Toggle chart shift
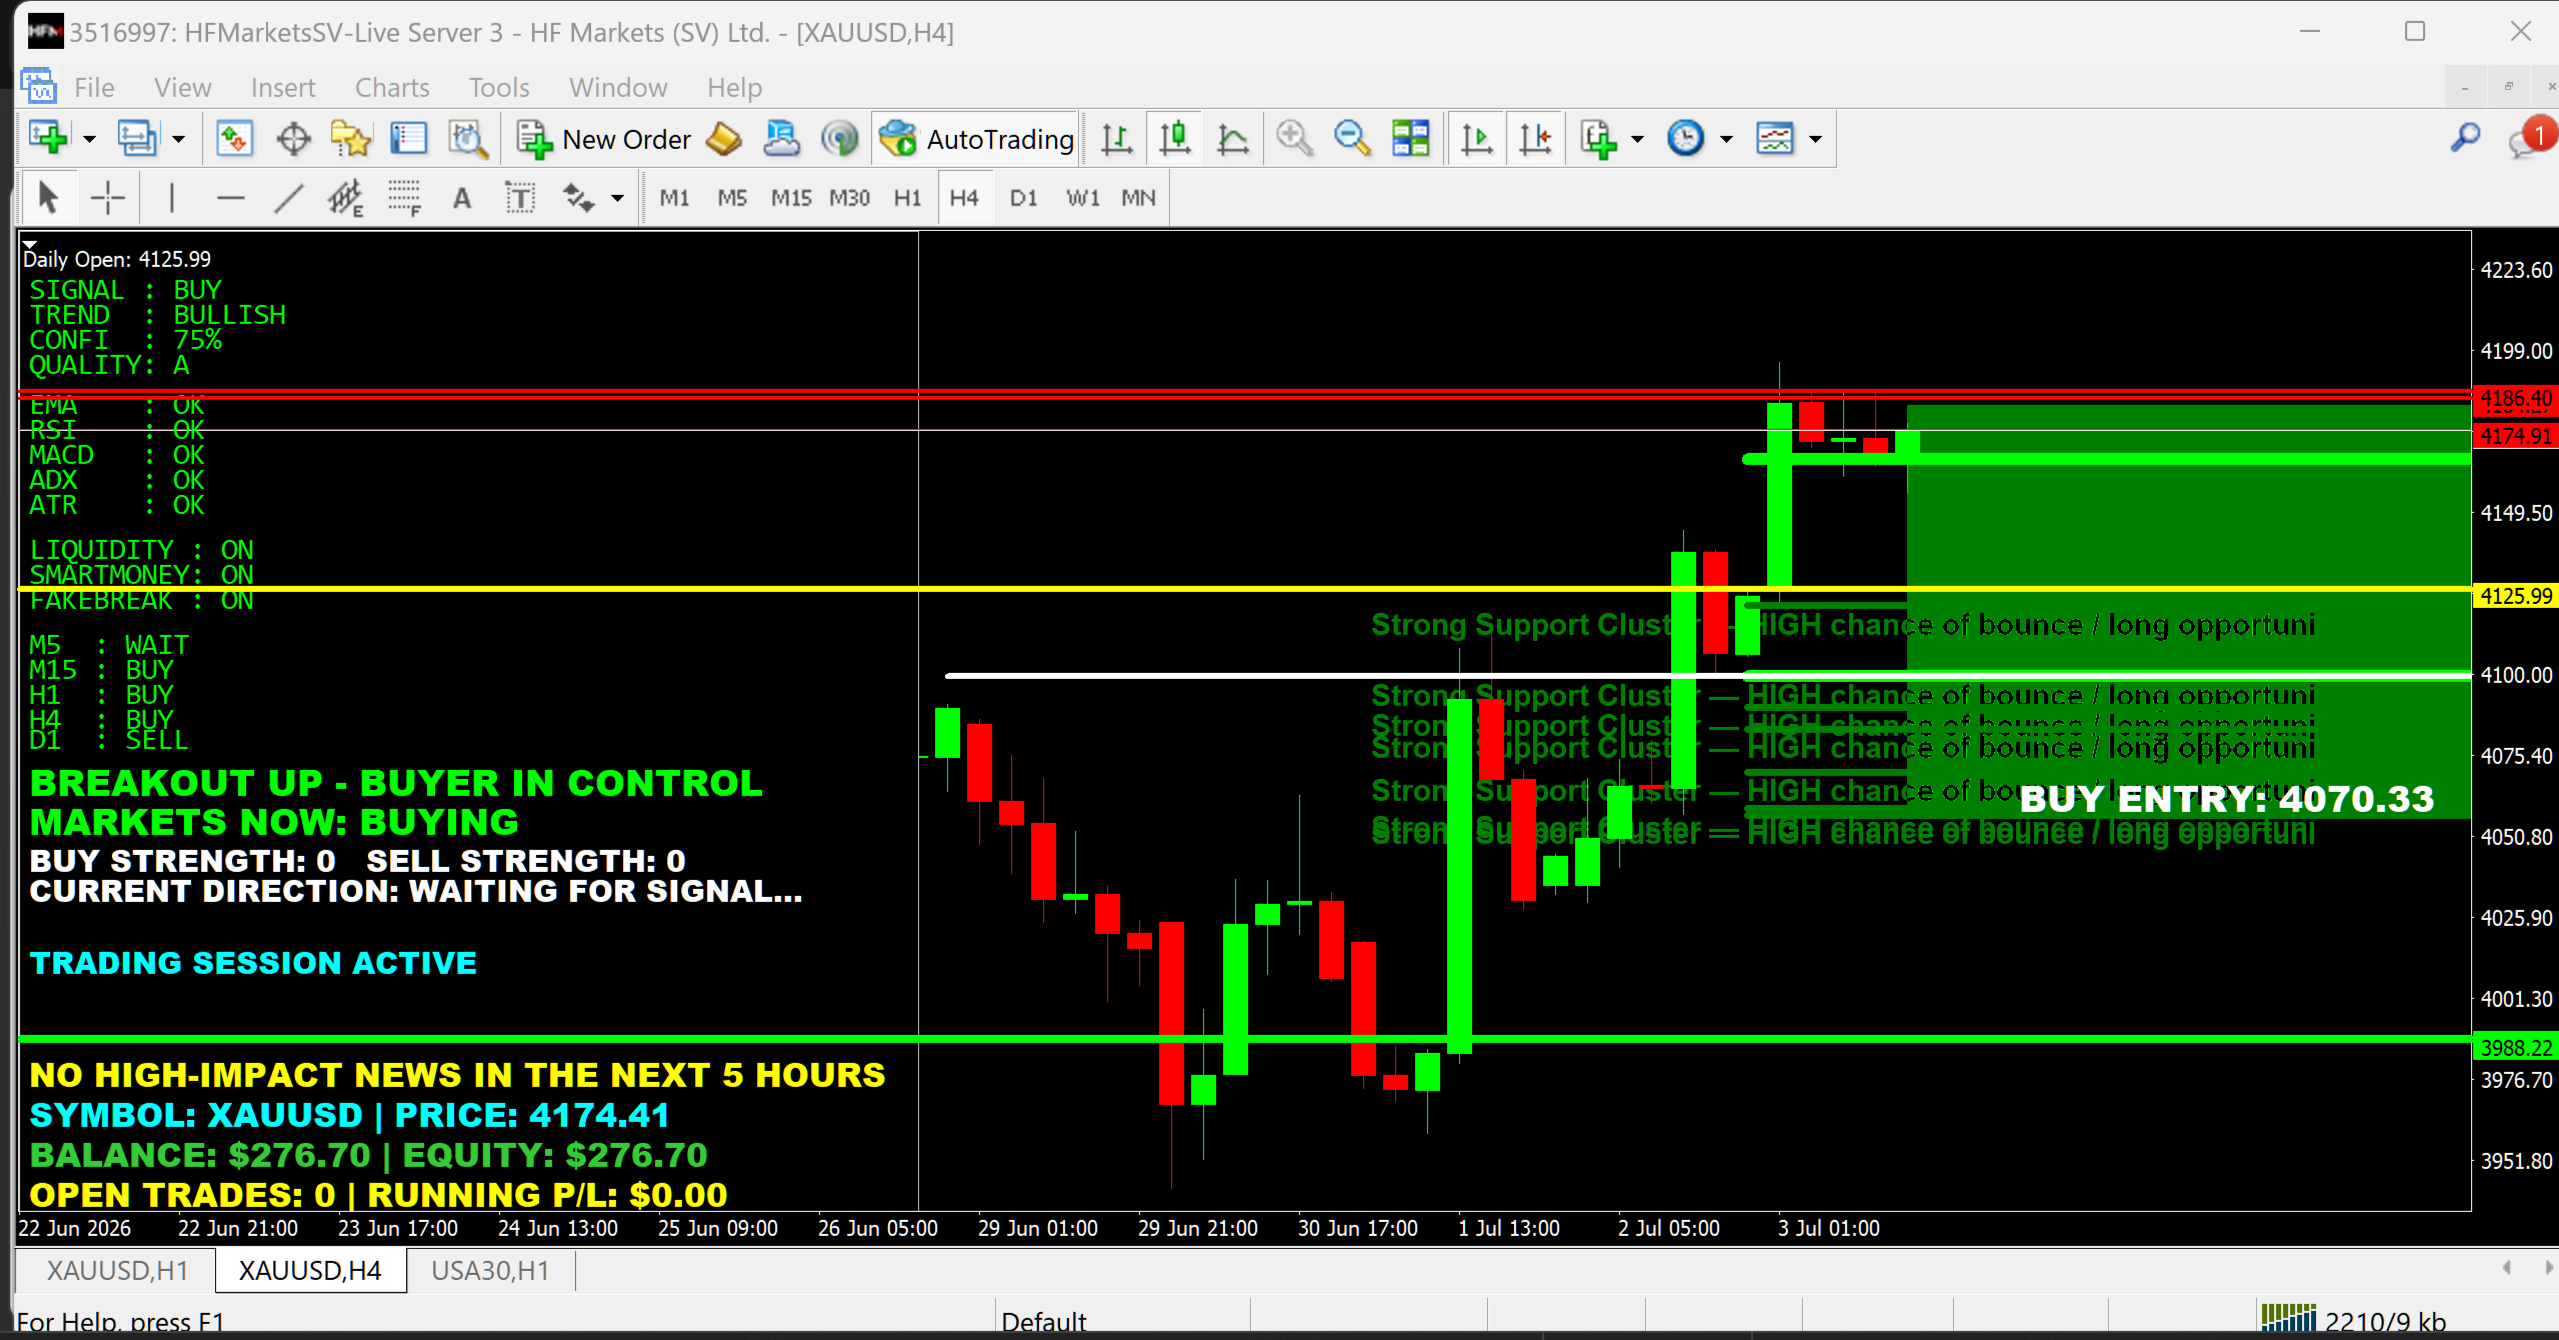The width and height of the screenshot is (2559, 1340). 1535,138
